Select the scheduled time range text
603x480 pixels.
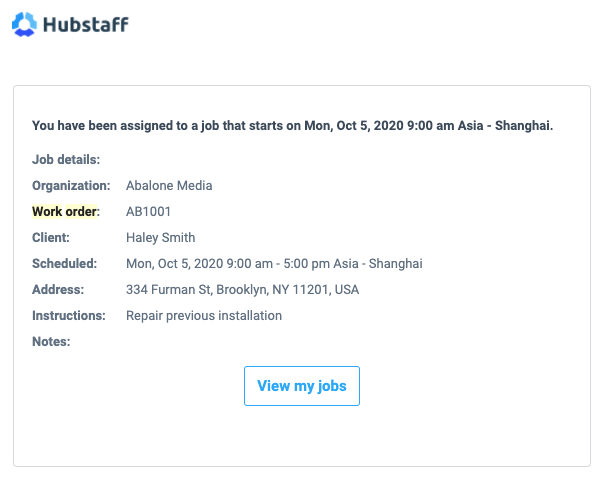click(274, 263)
